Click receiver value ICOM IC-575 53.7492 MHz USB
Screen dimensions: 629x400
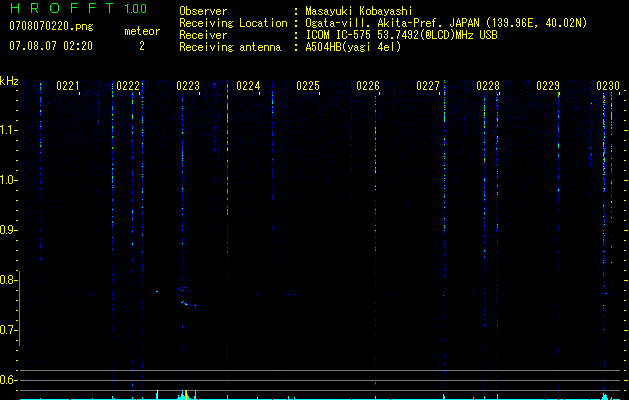pos(401,35)
